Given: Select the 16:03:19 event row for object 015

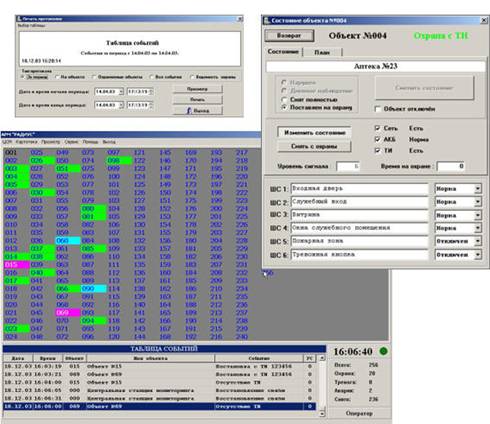Looking at the screenshot, I should (x=159, y=366).
